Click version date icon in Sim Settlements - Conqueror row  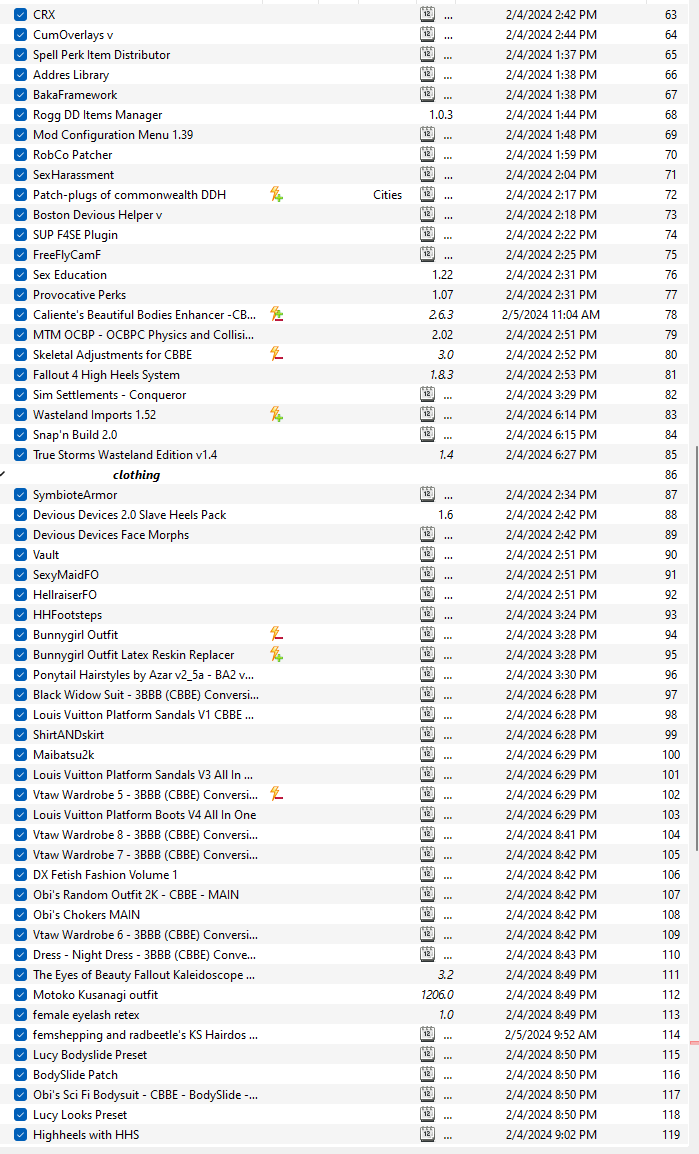click(427, 394)
